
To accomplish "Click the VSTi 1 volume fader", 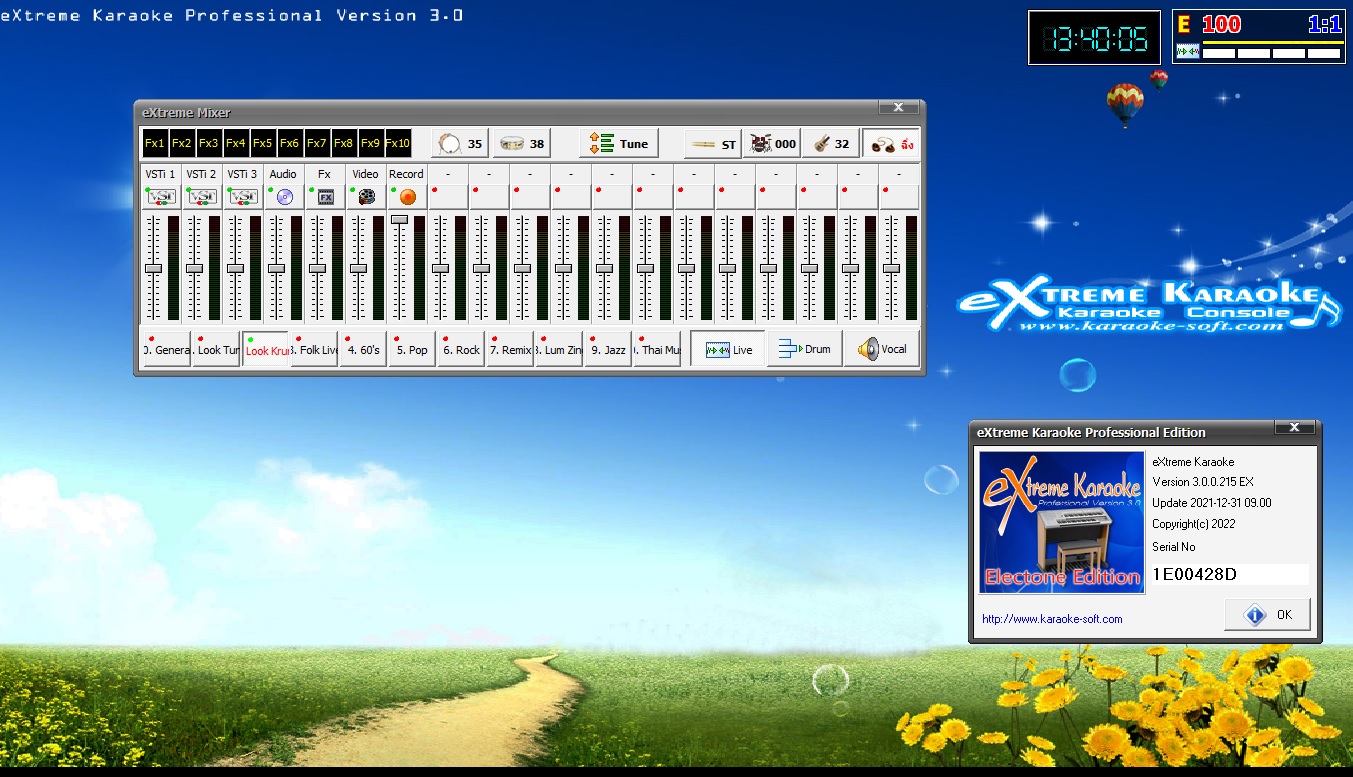I will click(154, 268).
